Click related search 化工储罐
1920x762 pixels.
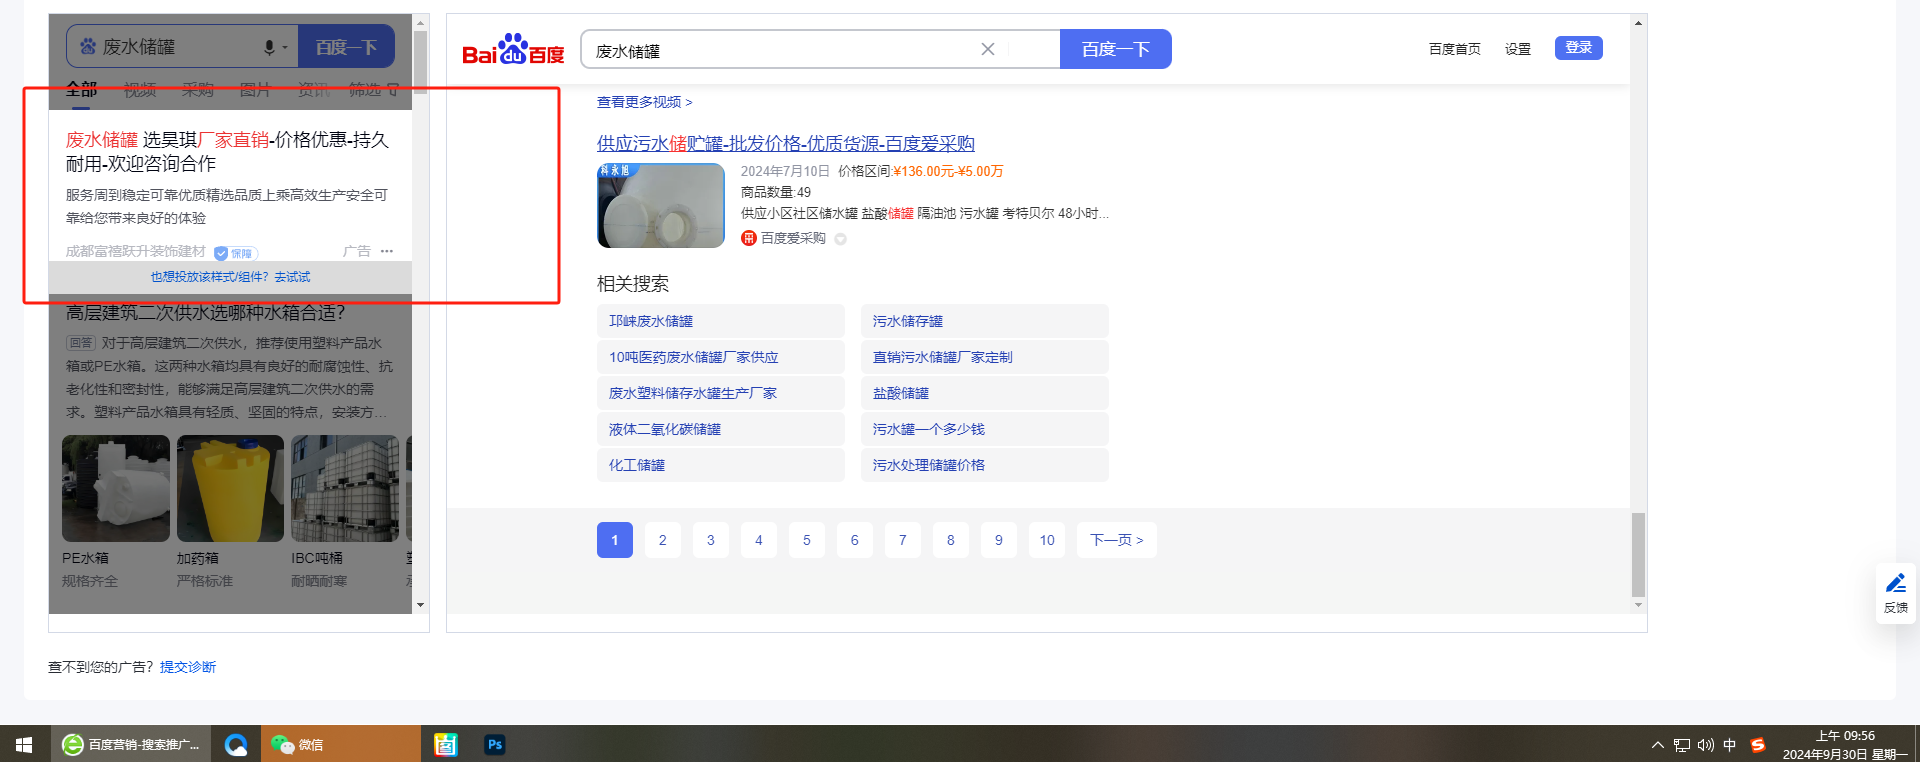click(x=721, y=465)
